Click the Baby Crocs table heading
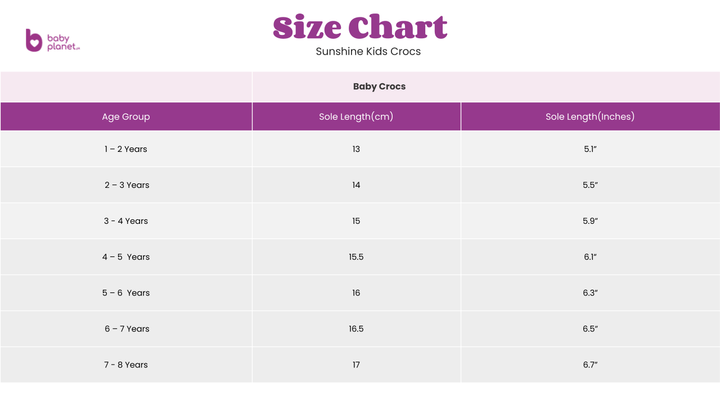This screenshot has height=405, width=720. tap(379, 87)
